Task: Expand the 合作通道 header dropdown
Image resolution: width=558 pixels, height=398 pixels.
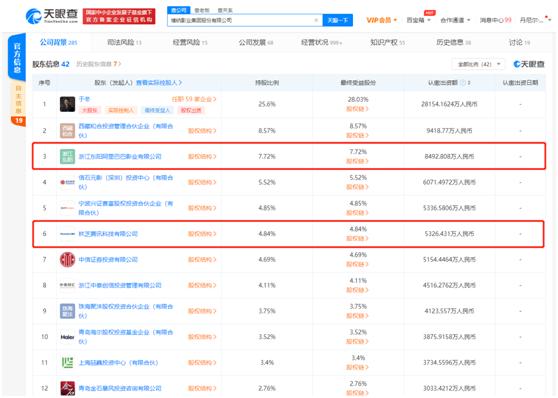Action: [x=455, y=20]
